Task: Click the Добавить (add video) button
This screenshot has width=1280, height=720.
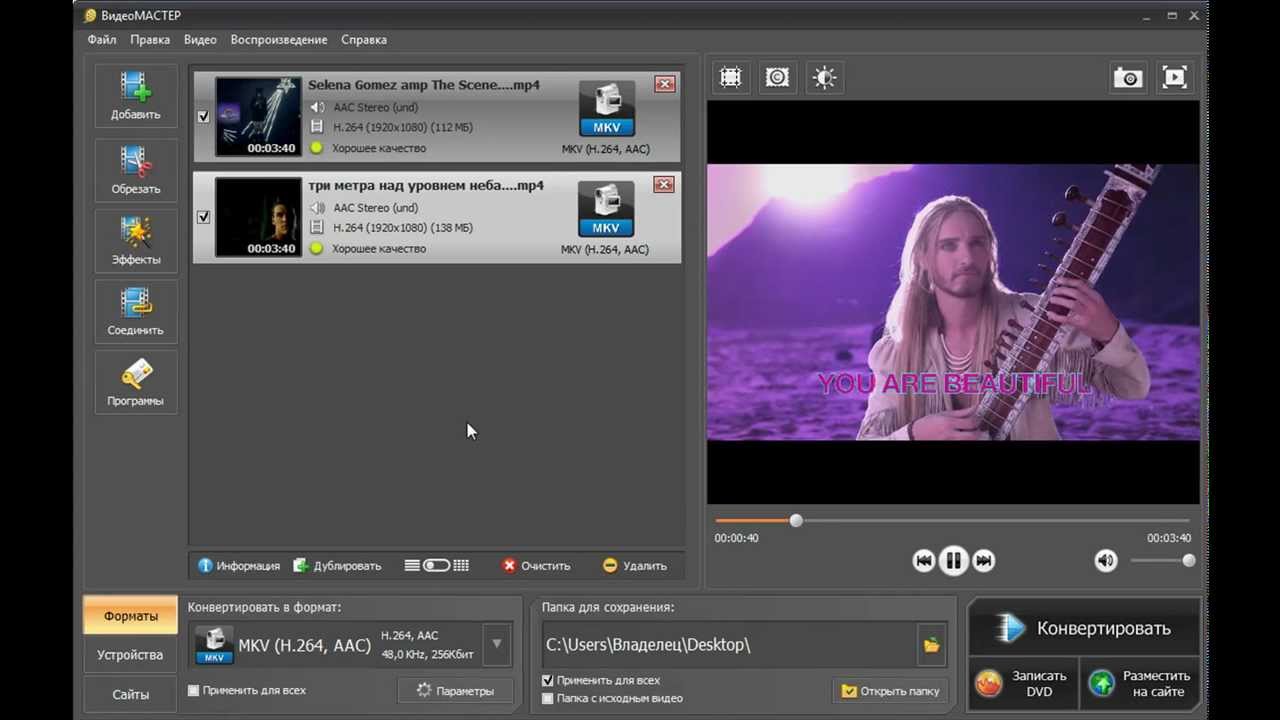Action: click(x=135, y=96)
